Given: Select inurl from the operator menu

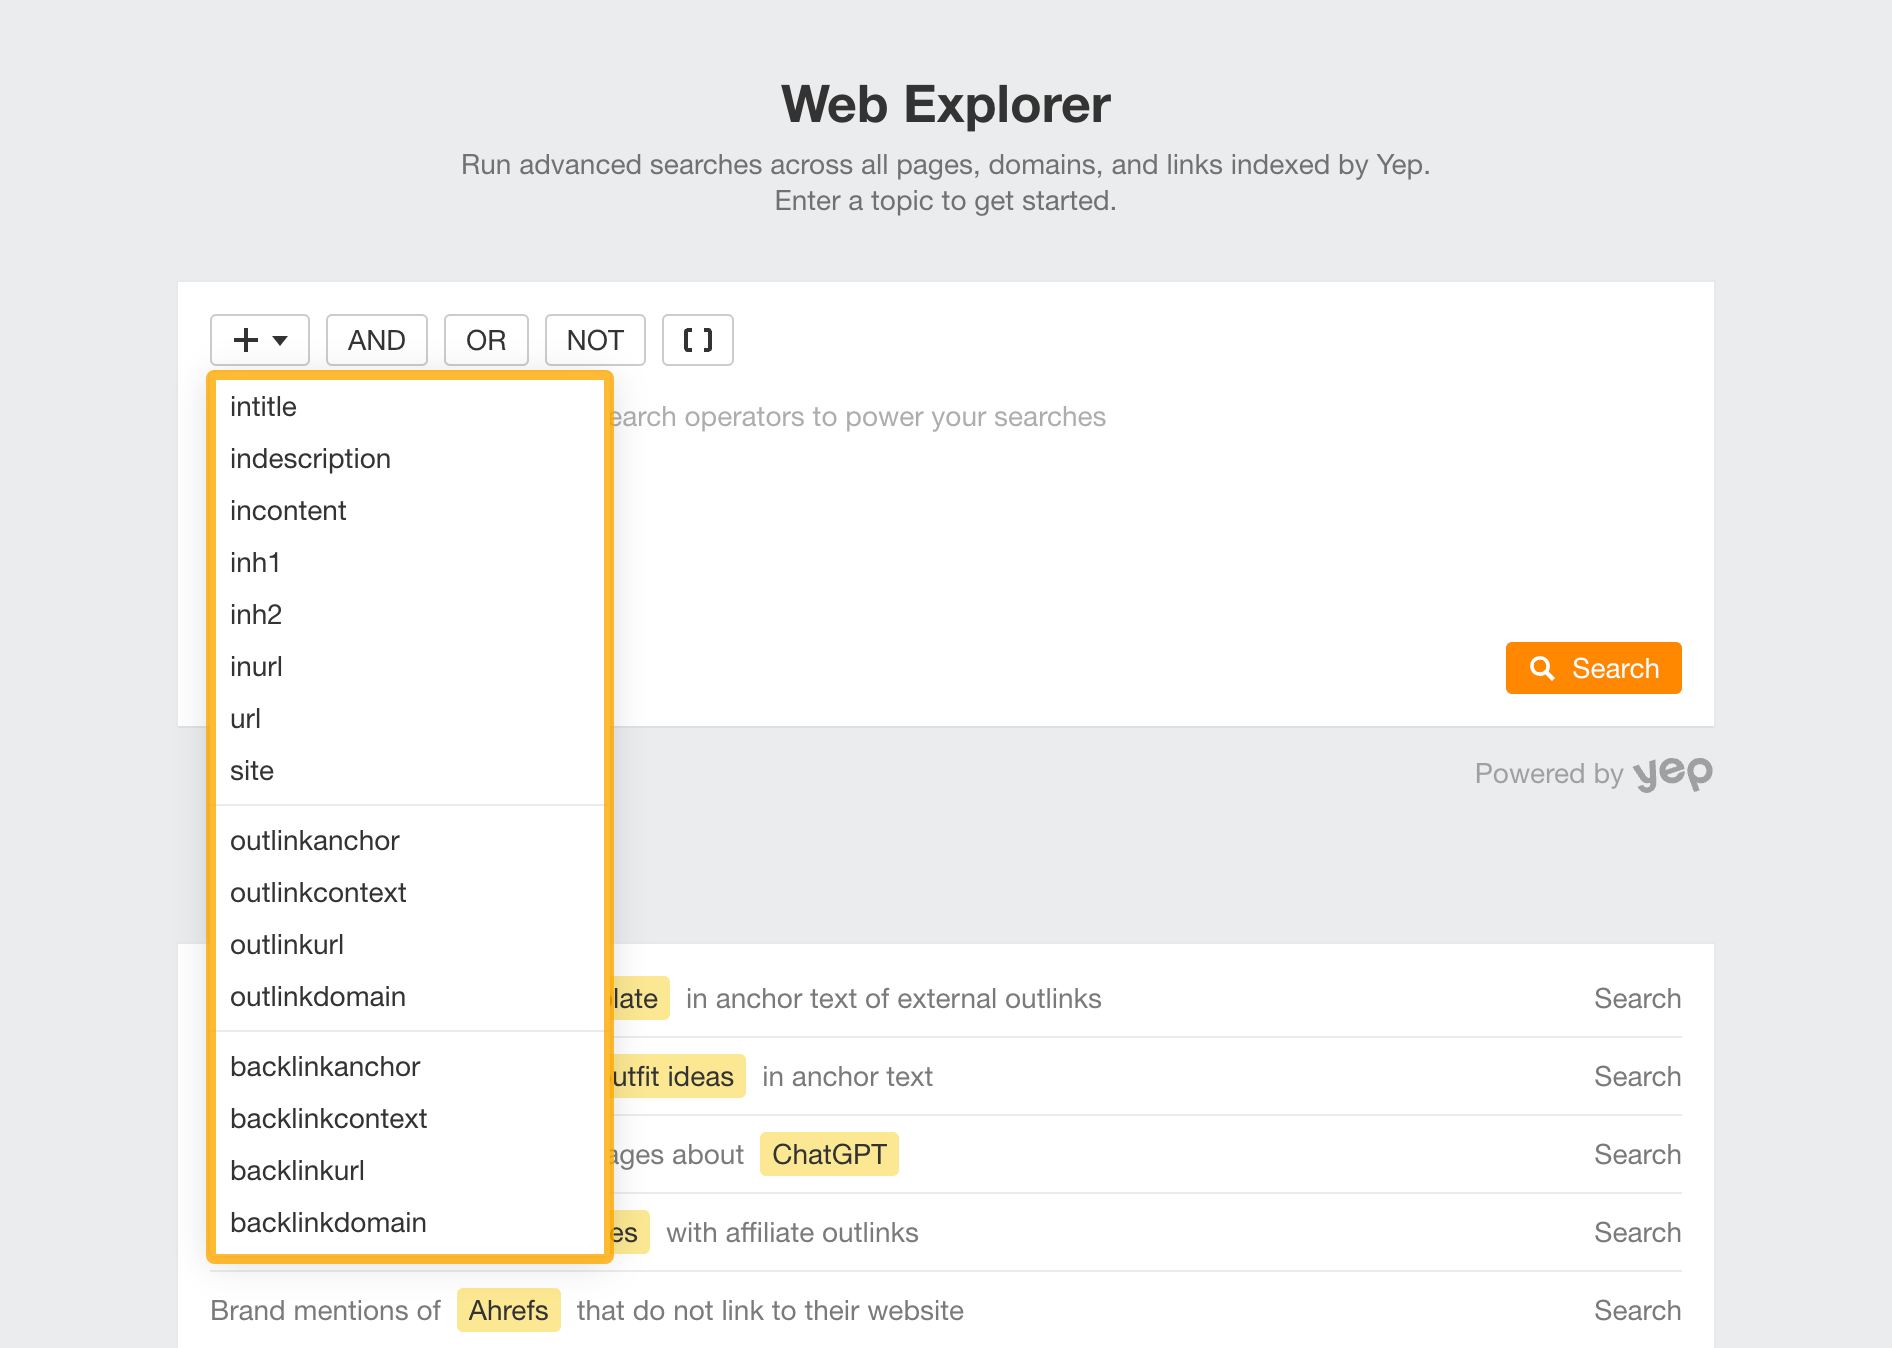Looking at the screenshot, I should 256,666.
